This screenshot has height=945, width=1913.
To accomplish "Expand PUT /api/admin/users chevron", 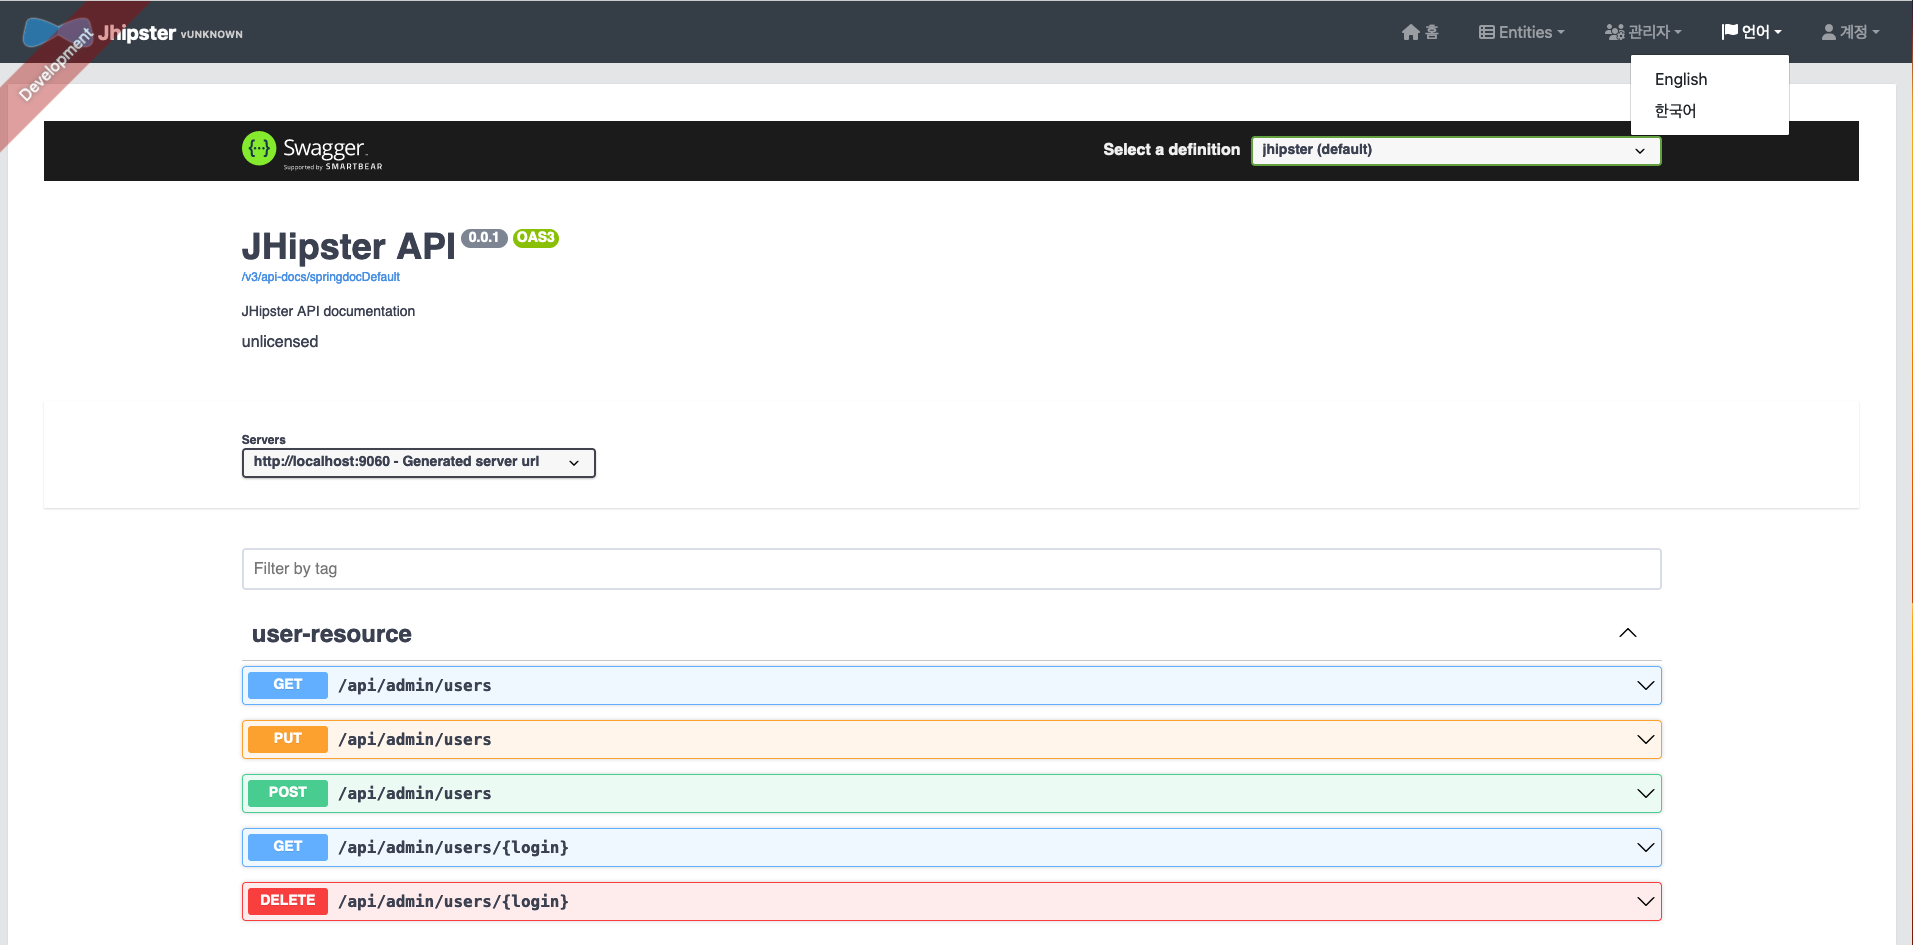I will click(1645, 739).
